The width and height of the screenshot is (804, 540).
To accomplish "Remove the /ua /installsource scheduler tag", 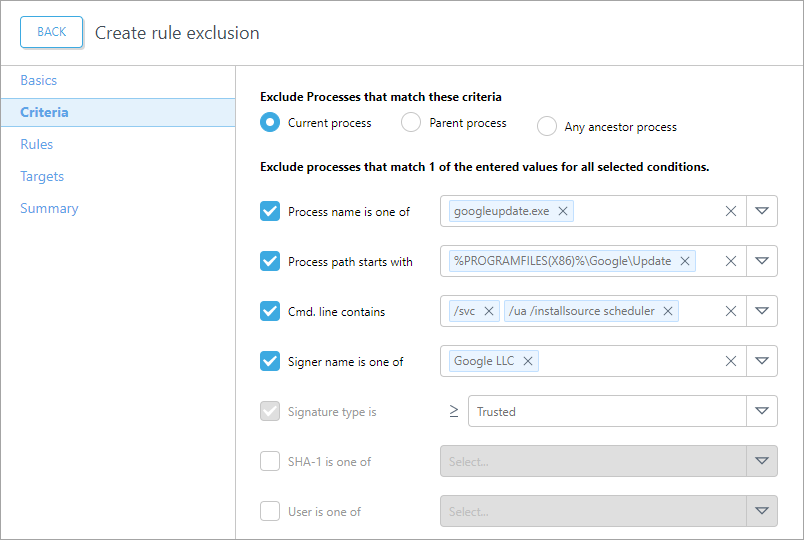I will (668, 311).
